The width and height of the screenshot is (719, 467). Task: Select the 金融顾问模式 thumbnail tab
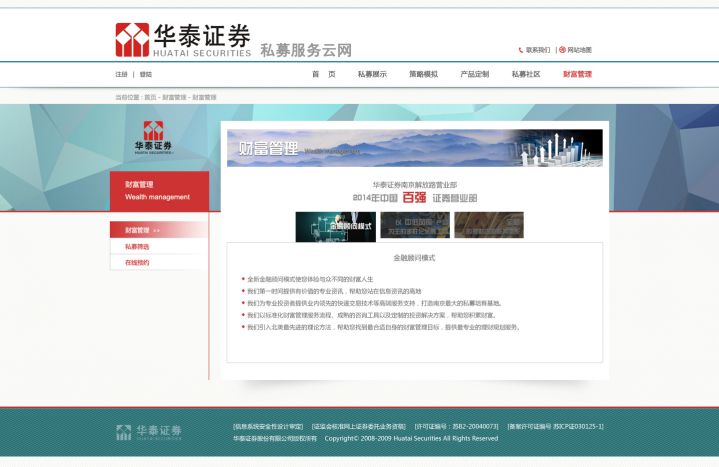pyautogui.click(x=336, y=227)
